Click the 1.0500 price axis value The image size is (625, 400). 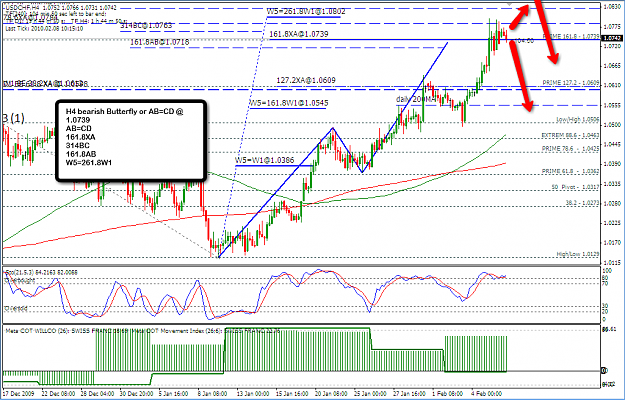point(611,125)
